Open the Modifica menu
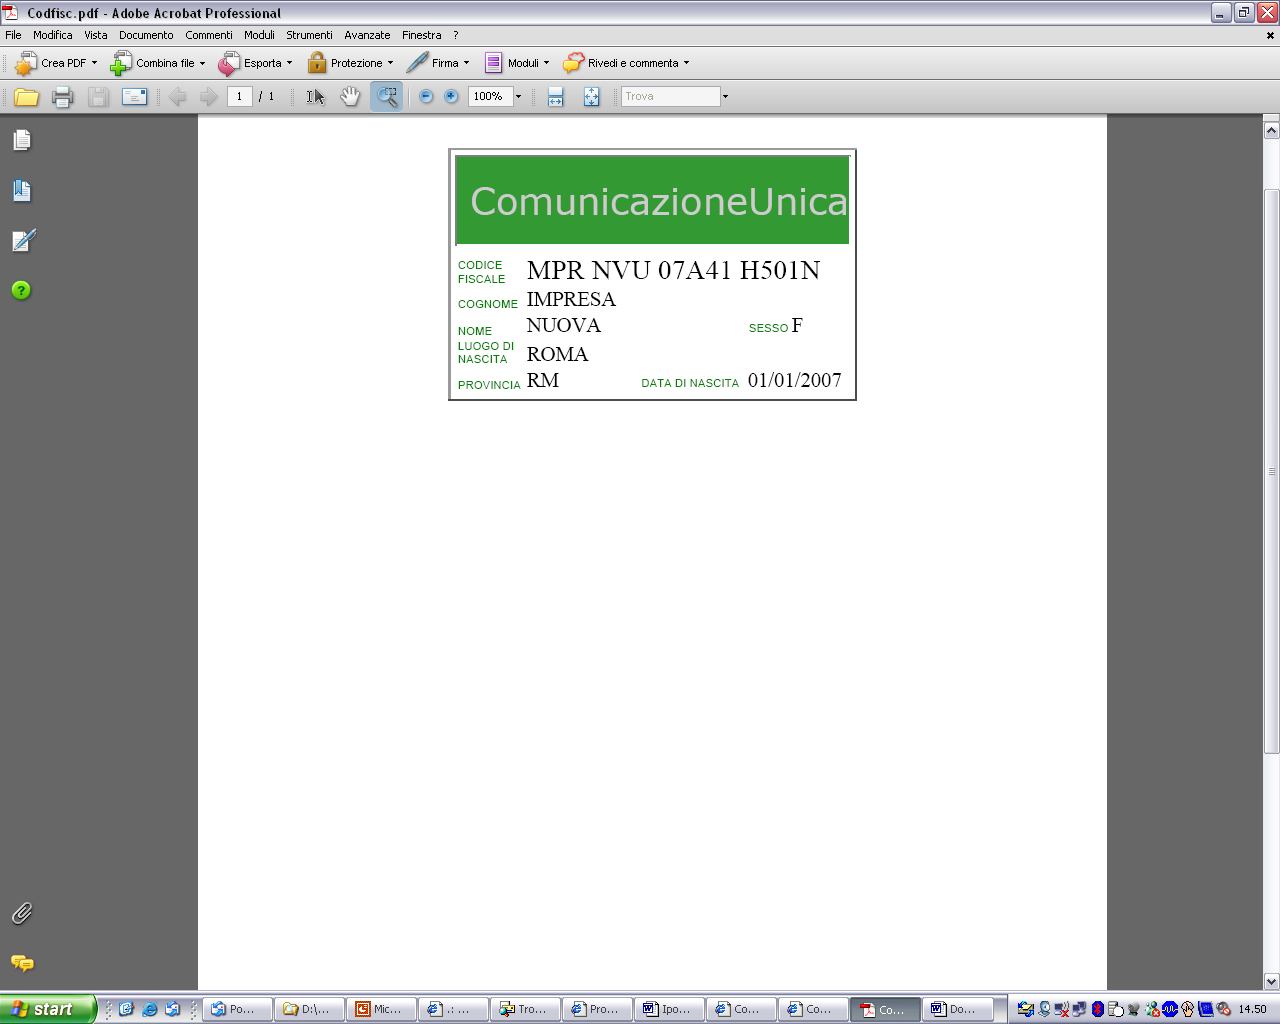The width and height of the screenshot is (1280, 1024). [x=53, y=35]
